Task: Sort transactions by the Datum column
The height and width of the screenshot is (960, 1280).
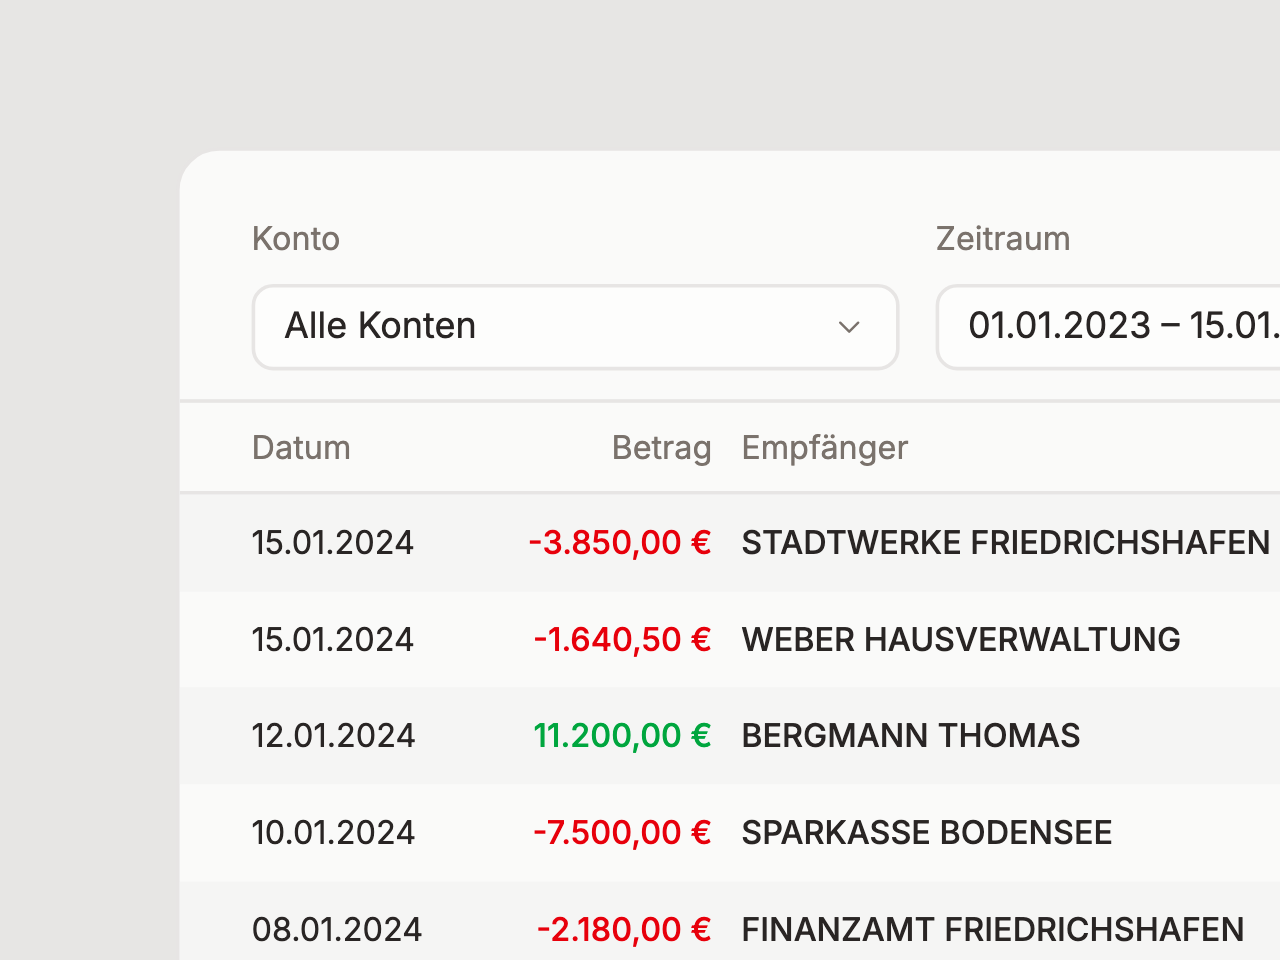Action: [x=300, y=447]
